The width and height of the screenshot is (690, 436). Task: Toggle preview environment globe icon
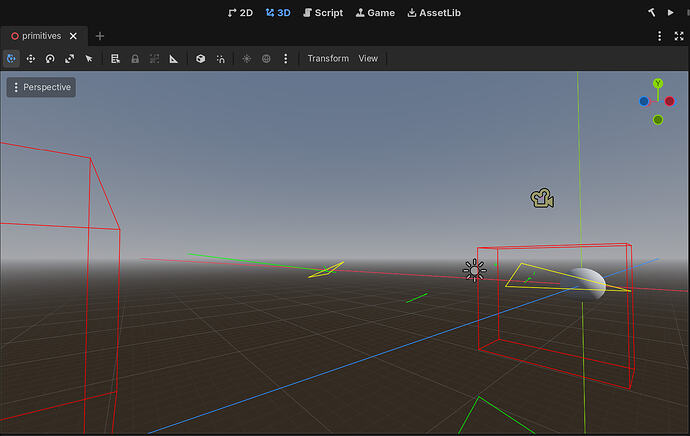pyautogui.click(x=266, y=59)
